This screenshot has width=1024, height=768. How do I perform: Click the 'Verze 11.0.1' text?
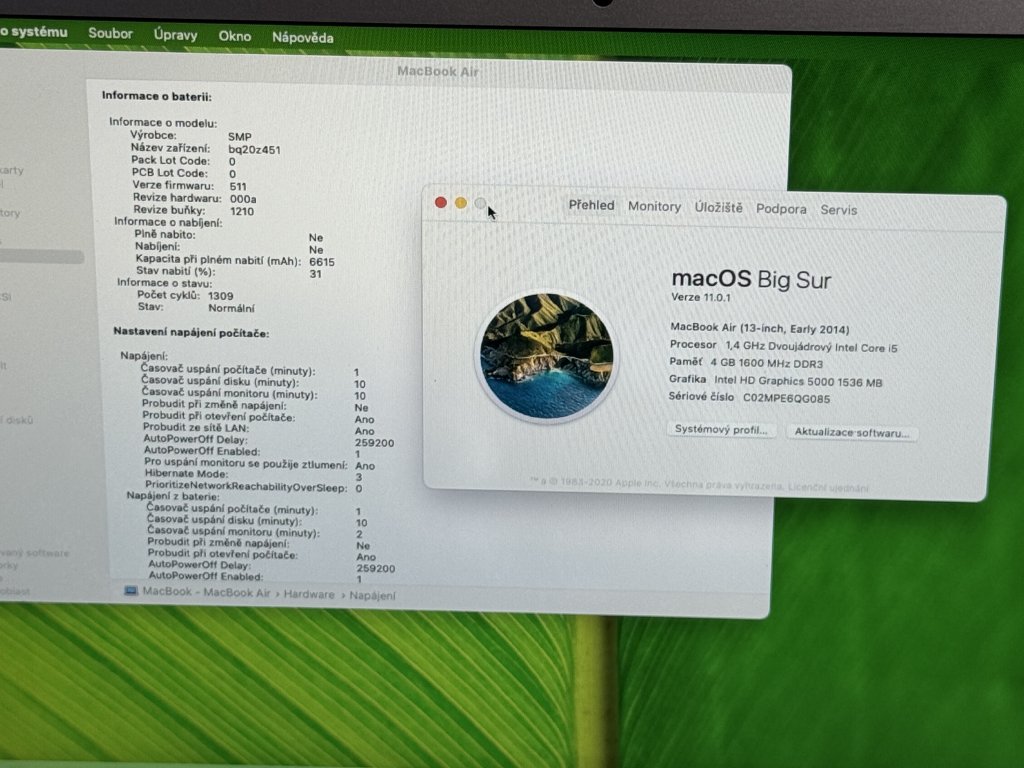tap(701, 297)
